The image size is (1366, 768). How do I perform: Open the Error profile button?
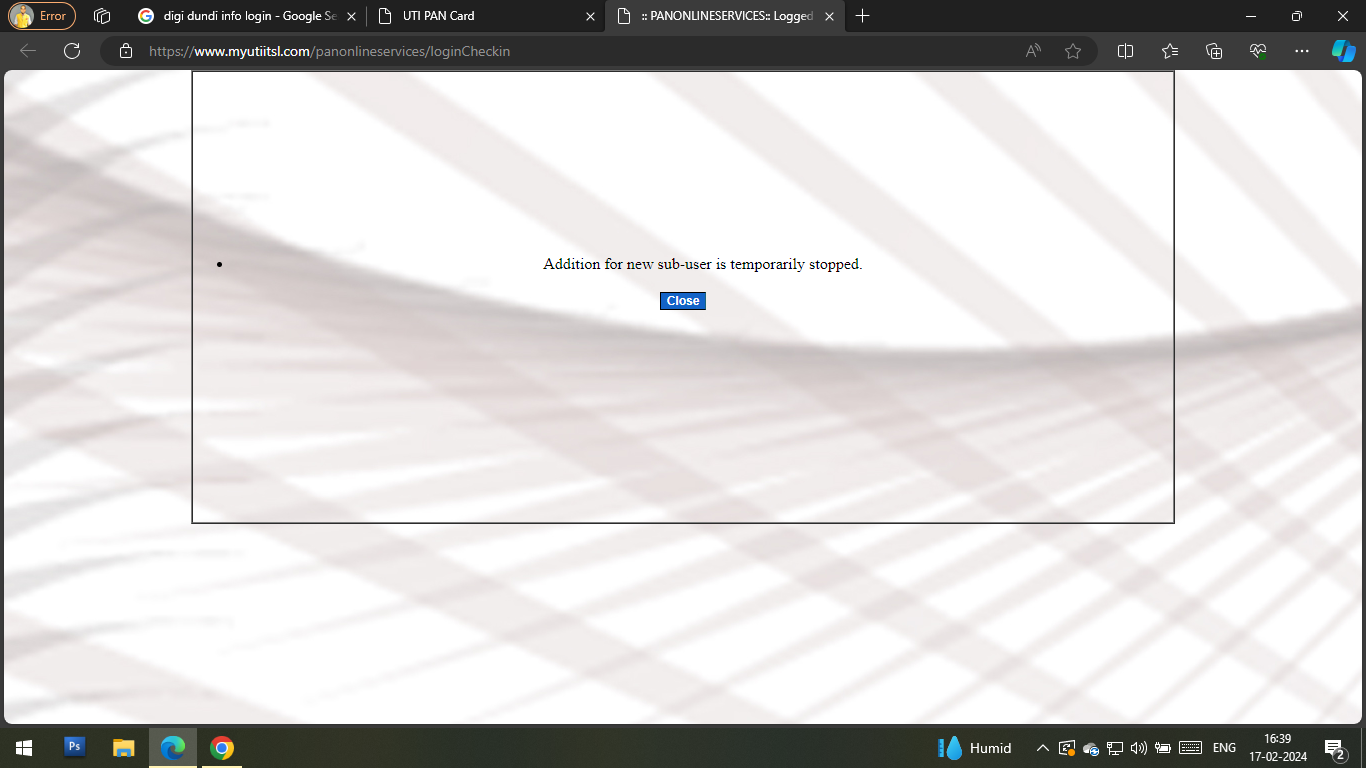coord(42,16)
